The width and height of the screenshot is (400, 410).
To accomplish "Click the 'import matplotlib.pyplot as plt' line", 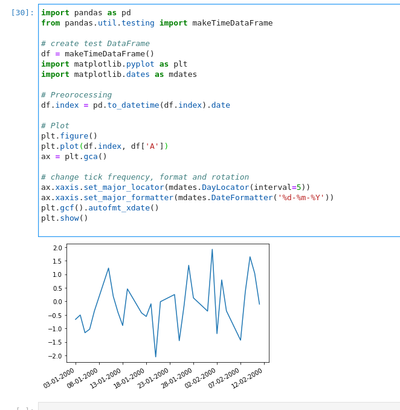I will [114, 64].
